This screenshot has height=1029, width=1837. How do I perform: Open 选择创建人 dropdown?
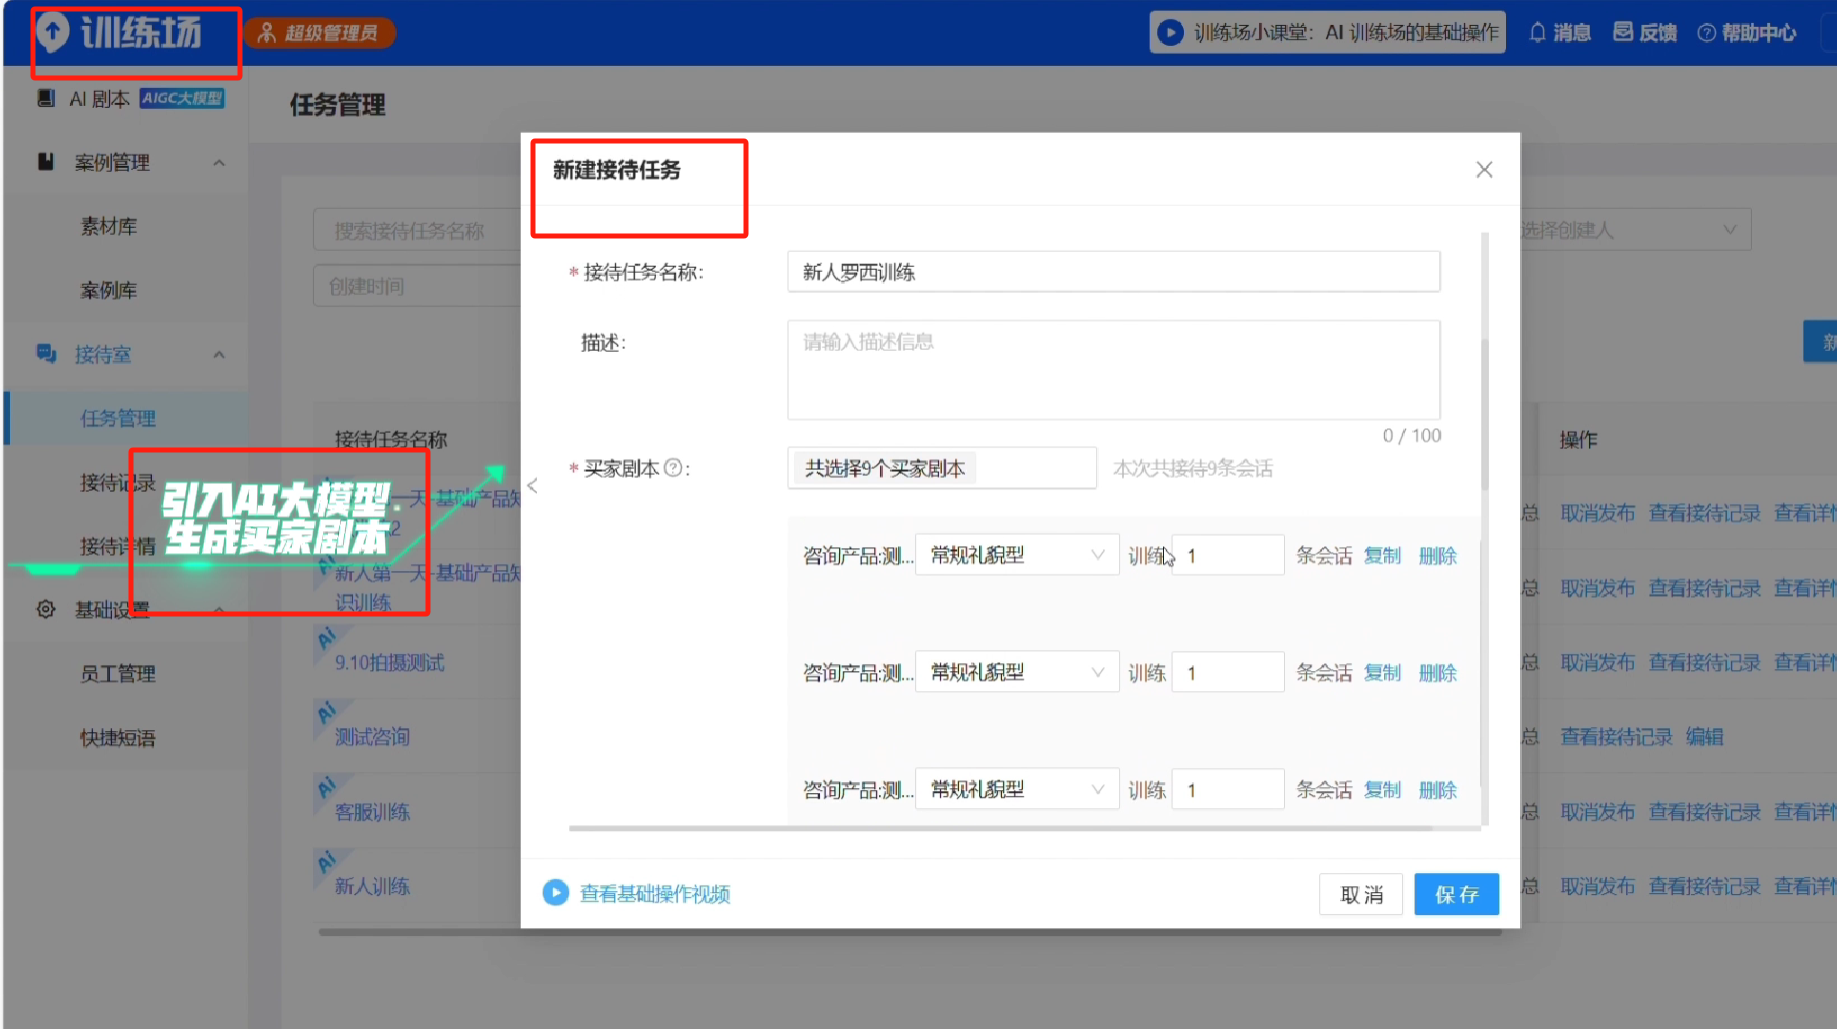point(1635,230)
